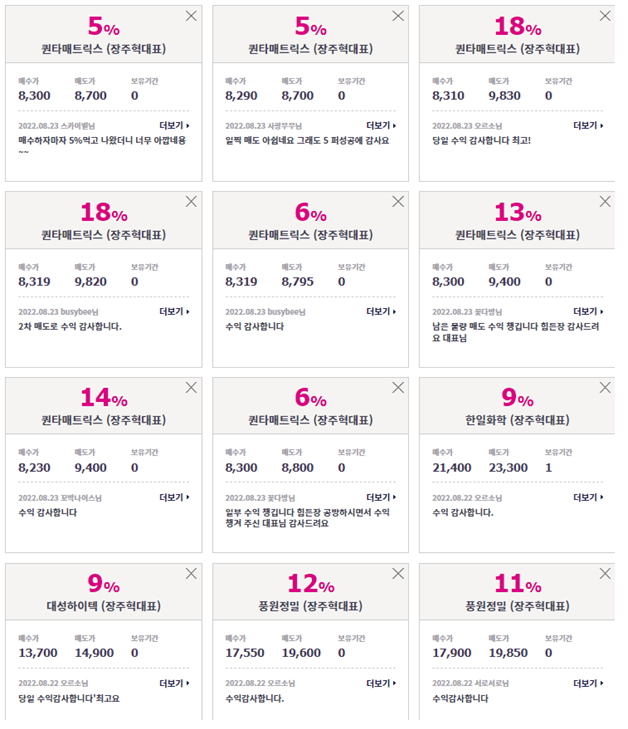Open 더보기 on the 13% 꽃다방님 review
Screen dimensions: 628x729
[x=588, y=311]
